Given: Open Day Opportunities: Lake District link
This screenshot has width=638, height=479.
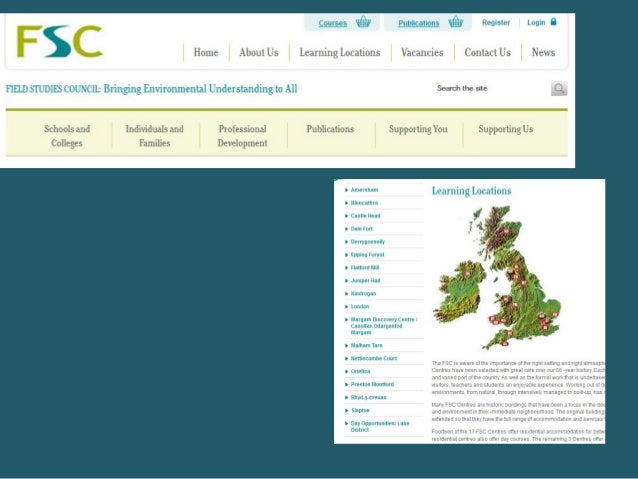Looking at the screenshot, I should [380, 427].
